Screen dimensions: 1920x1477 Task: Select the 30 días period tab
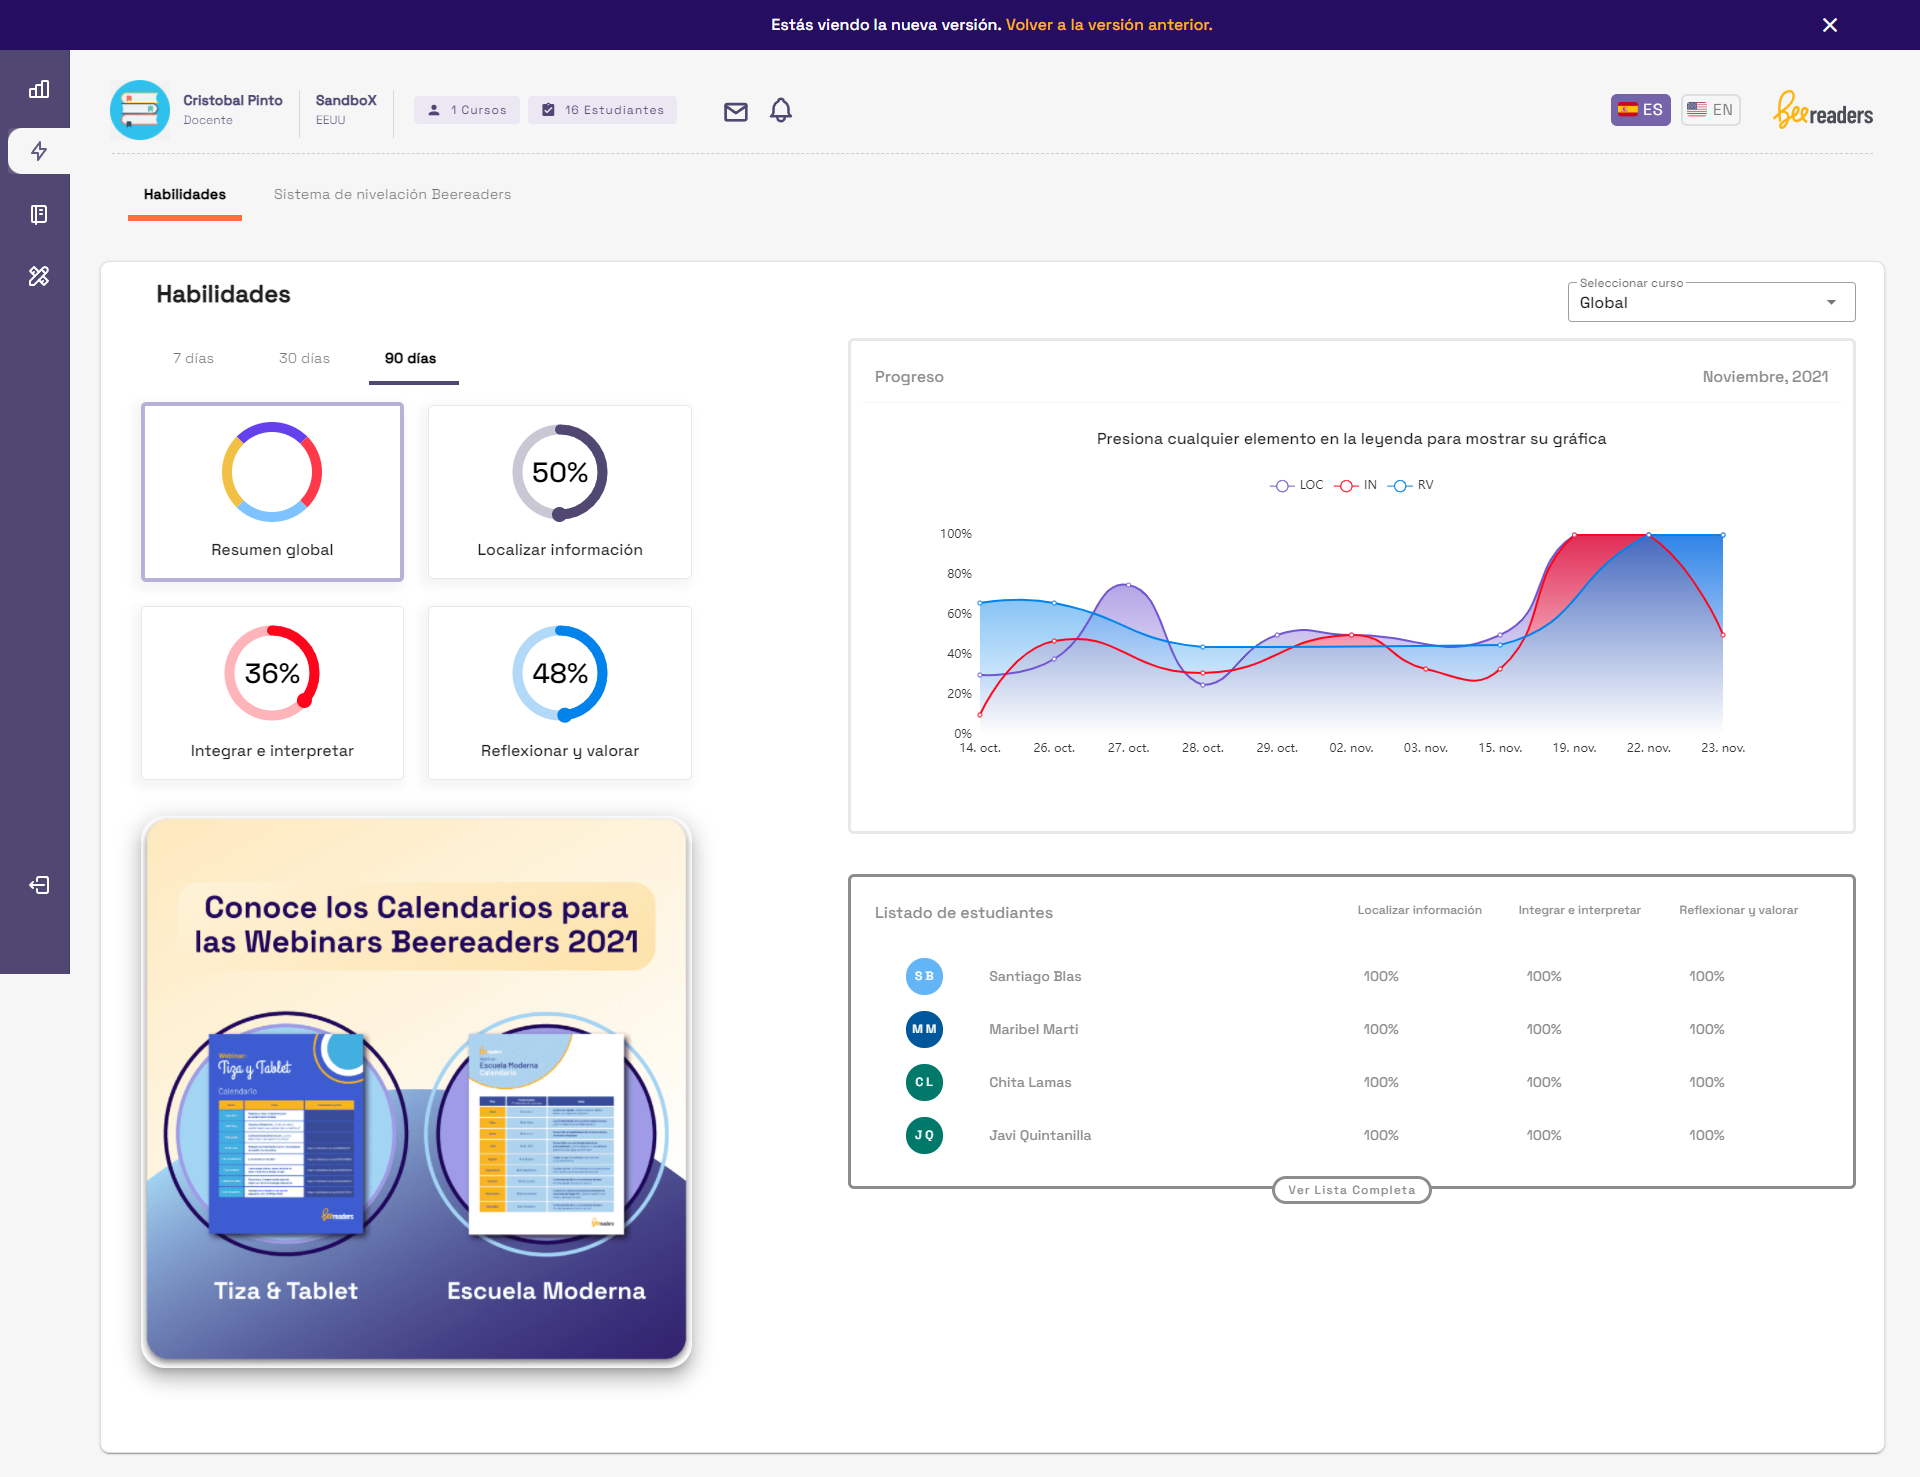click(304, 358)
